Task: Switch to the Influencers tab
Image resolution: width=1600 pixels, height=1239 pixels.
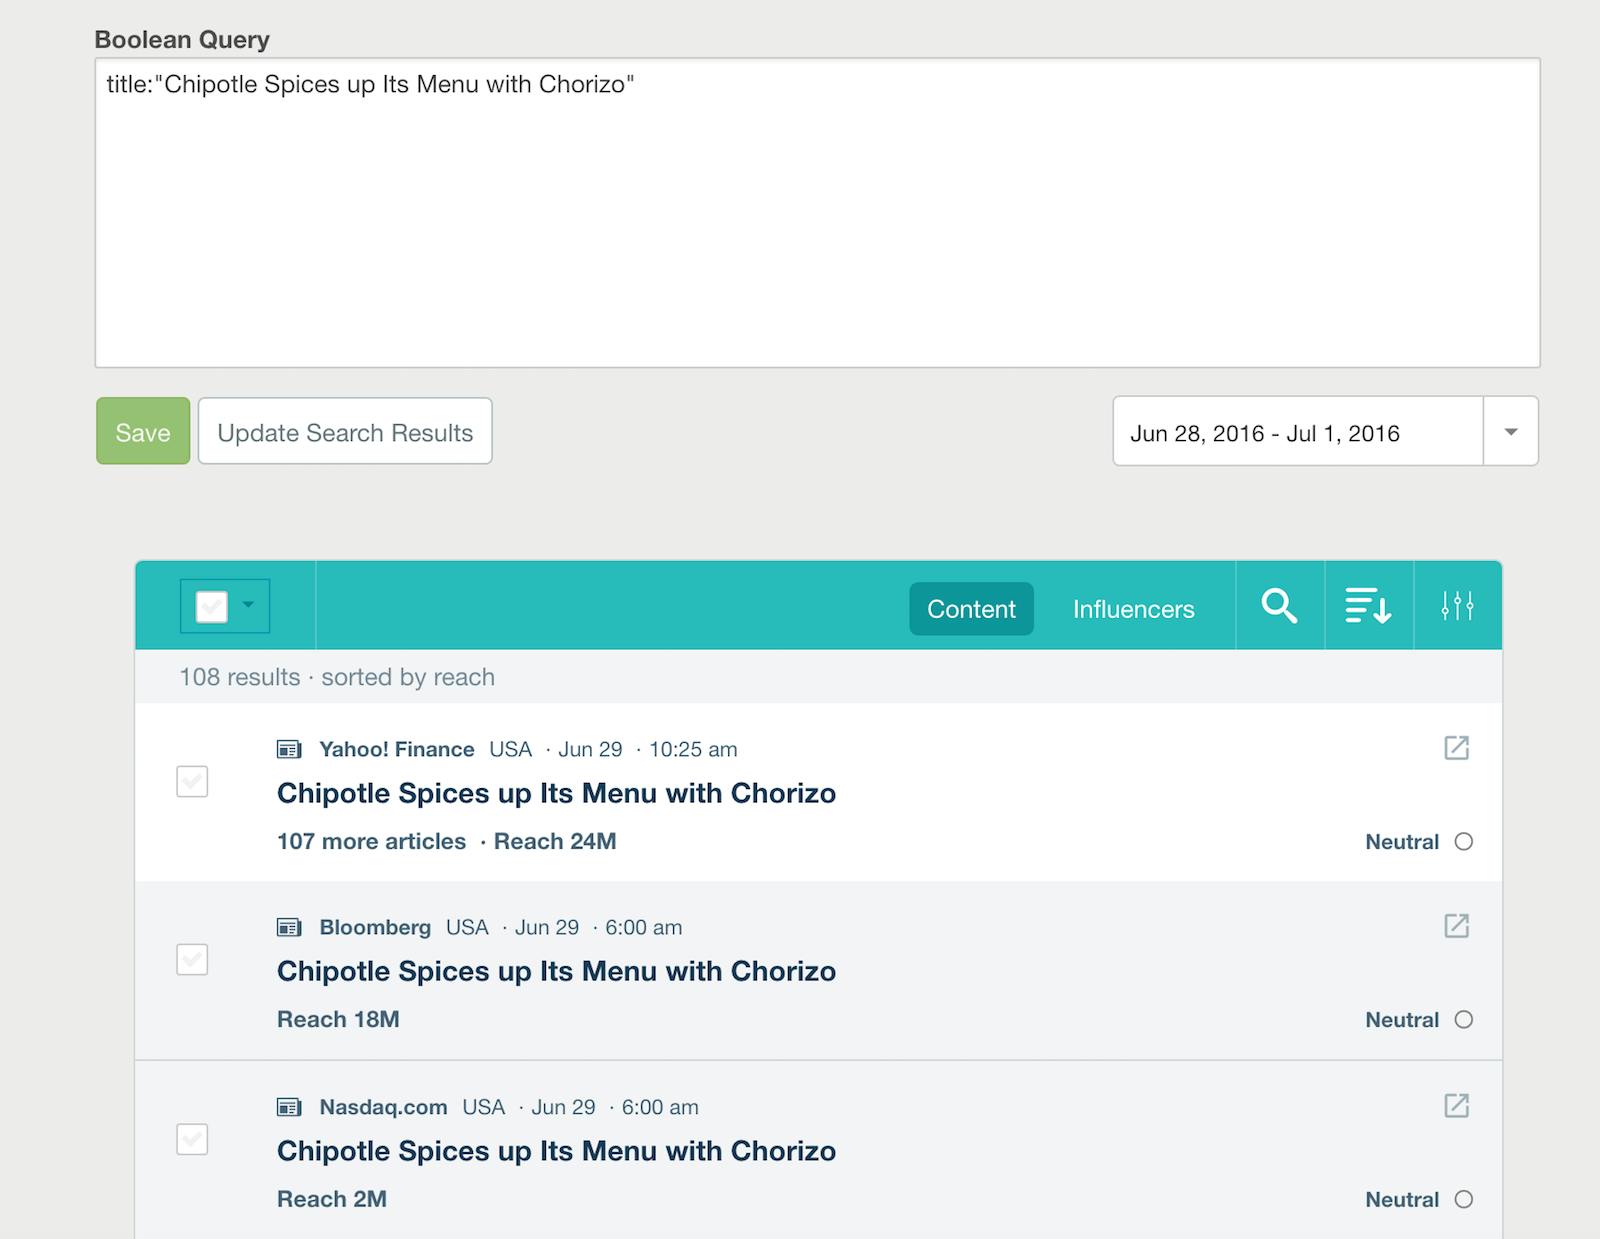Action: pyautogui.click(x=1134, y=609)
